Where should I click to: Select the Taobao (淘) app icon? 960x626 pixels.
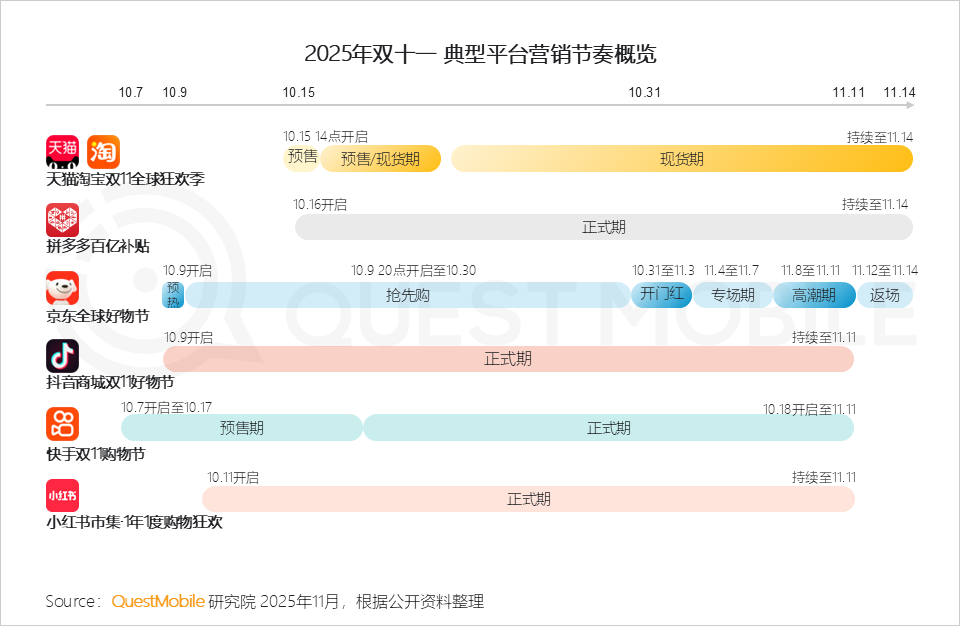104,151
